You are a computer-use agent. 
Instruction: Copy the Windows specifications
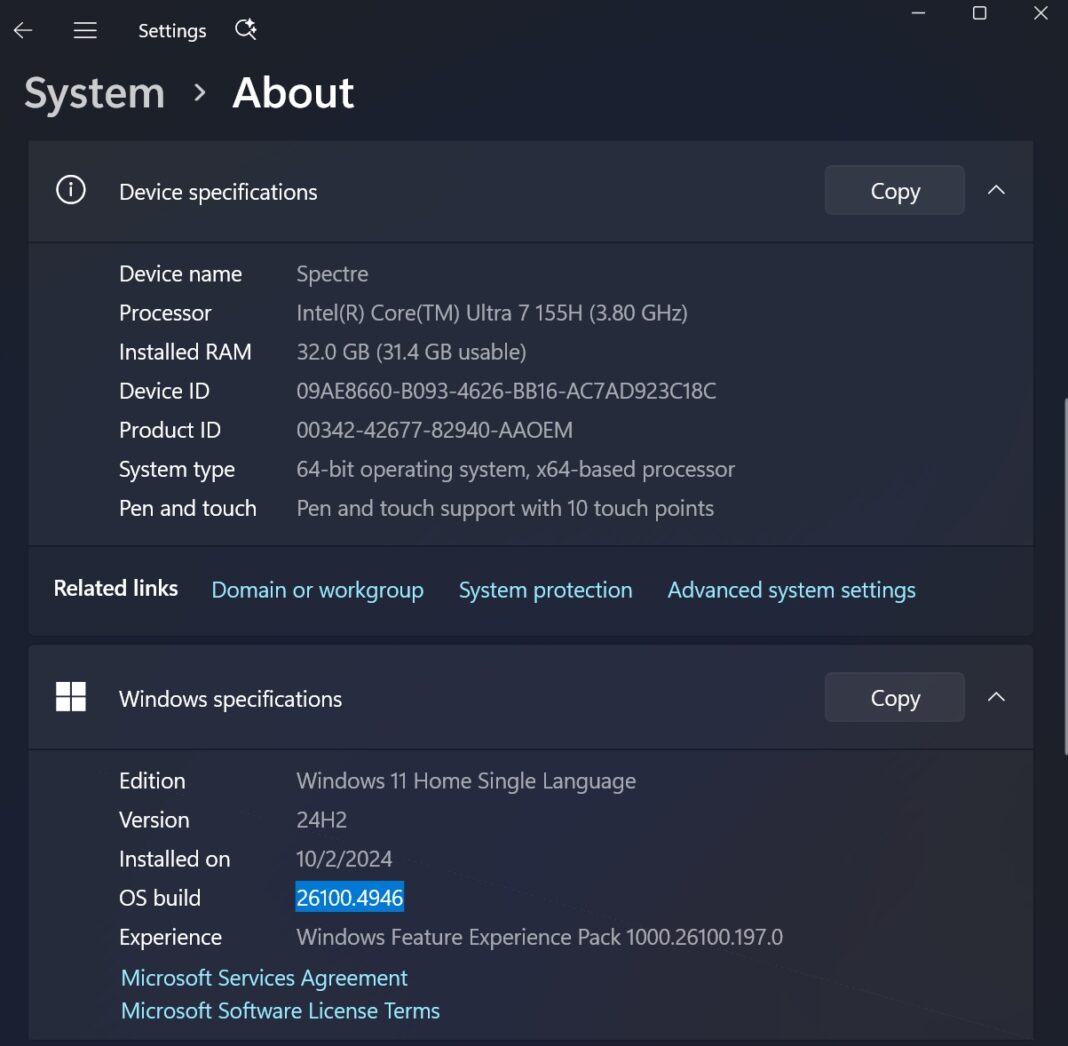pyautogui.click(x=893, y=697)
